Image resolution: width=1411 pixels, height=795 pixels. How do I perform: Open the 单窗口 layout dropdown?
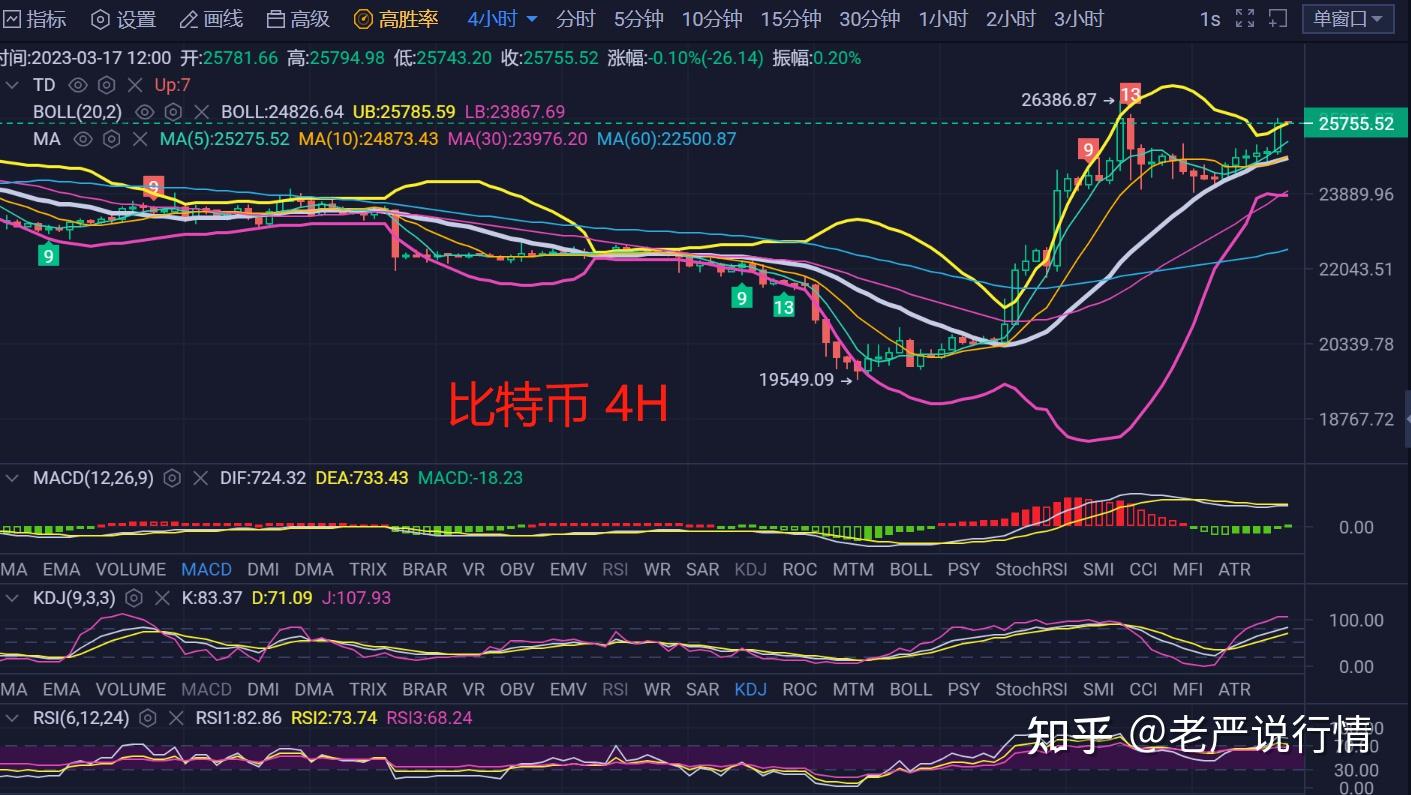tap(1347, 18)
